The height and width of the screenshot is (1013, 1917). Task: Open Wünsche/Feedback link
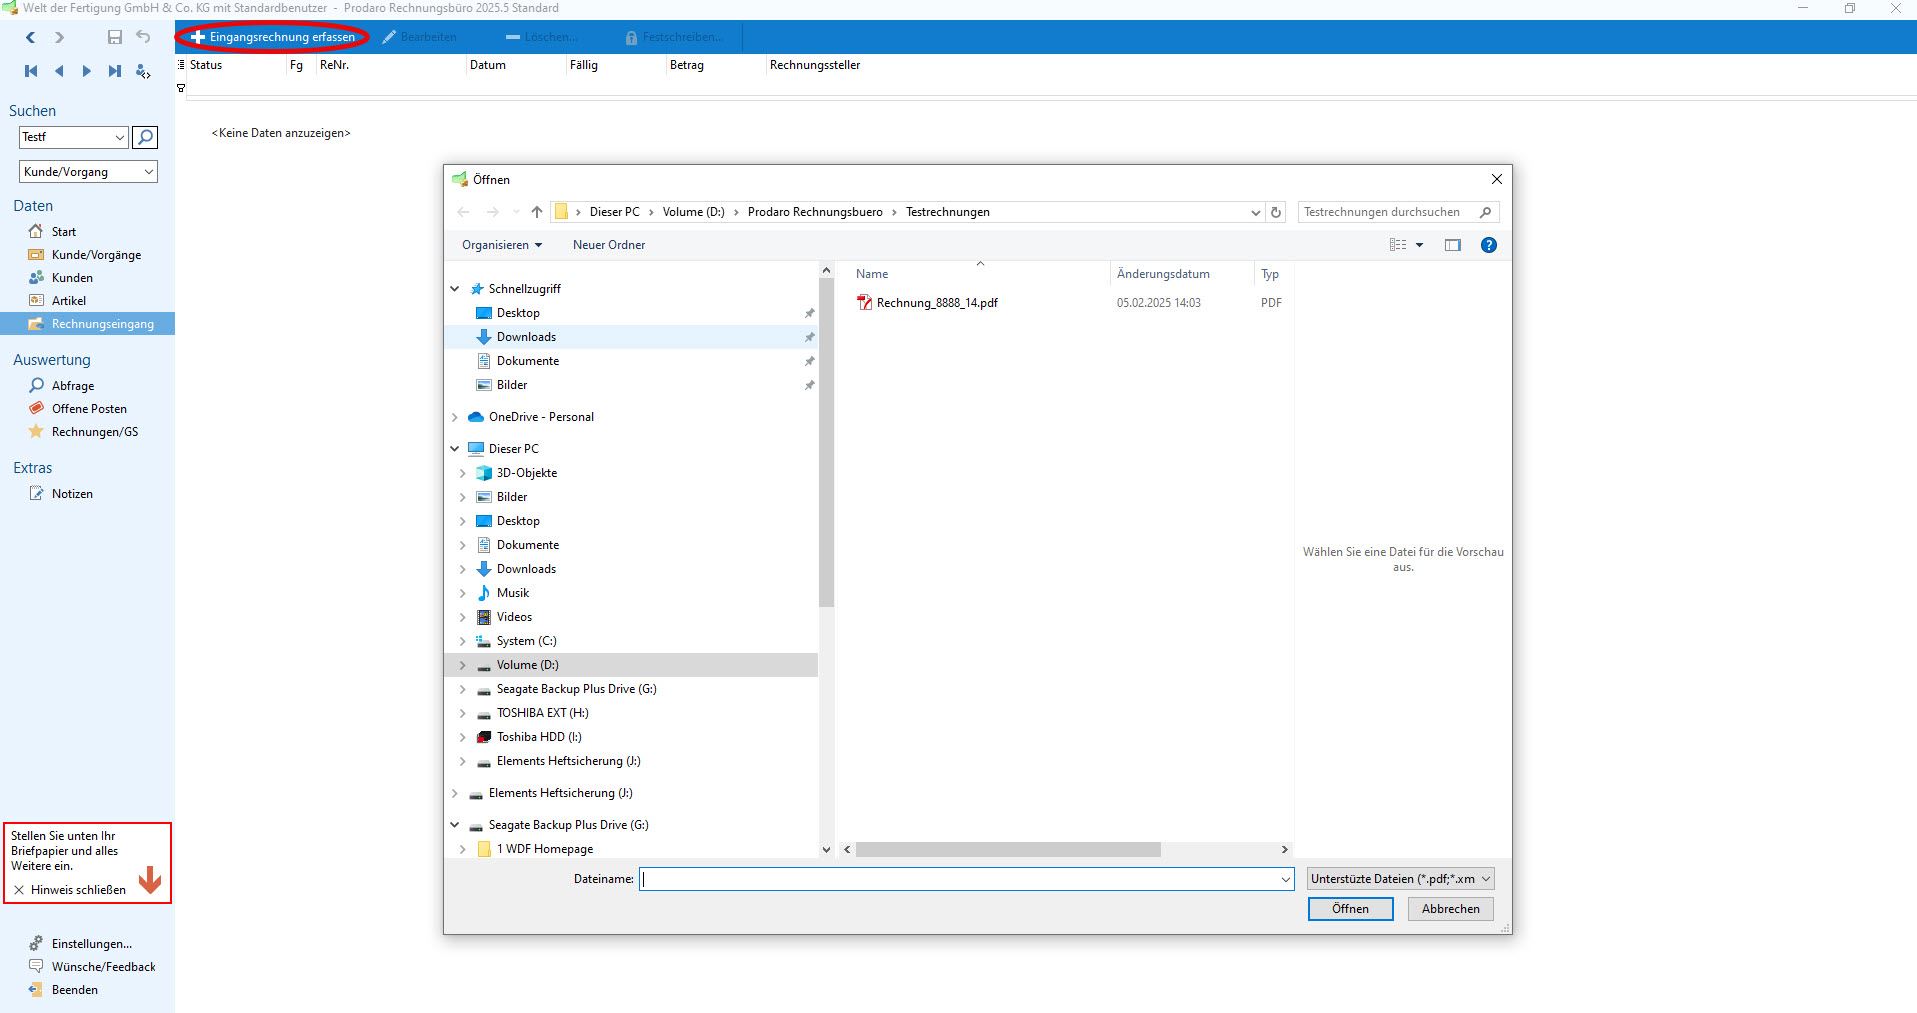tap(103, 967)
